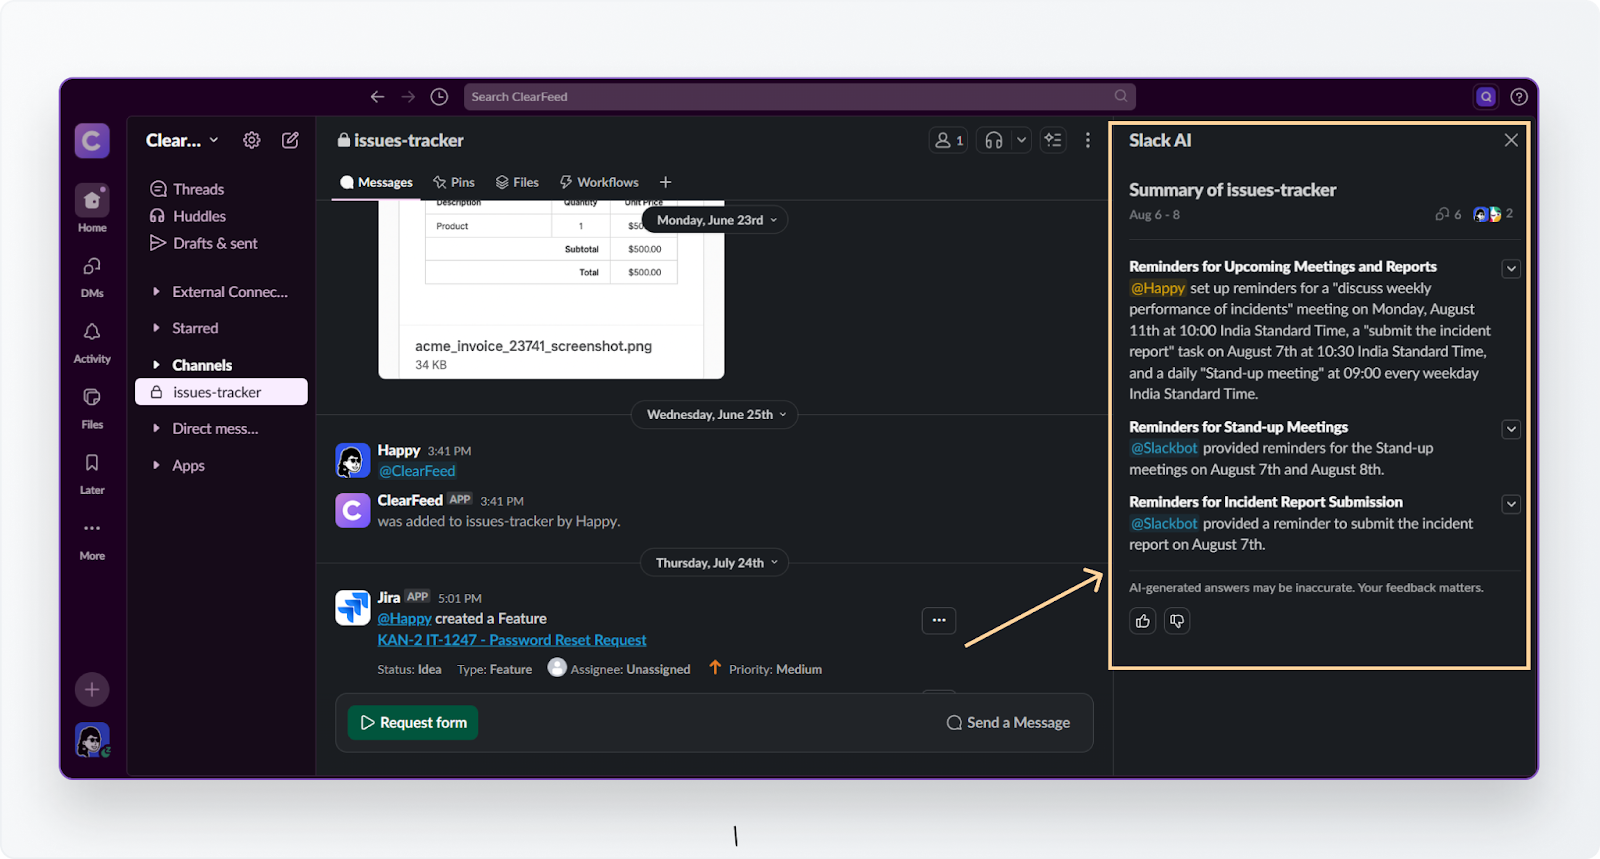Click the message sources count in summary
The image size is (1600, 859).
(1448, 214)
